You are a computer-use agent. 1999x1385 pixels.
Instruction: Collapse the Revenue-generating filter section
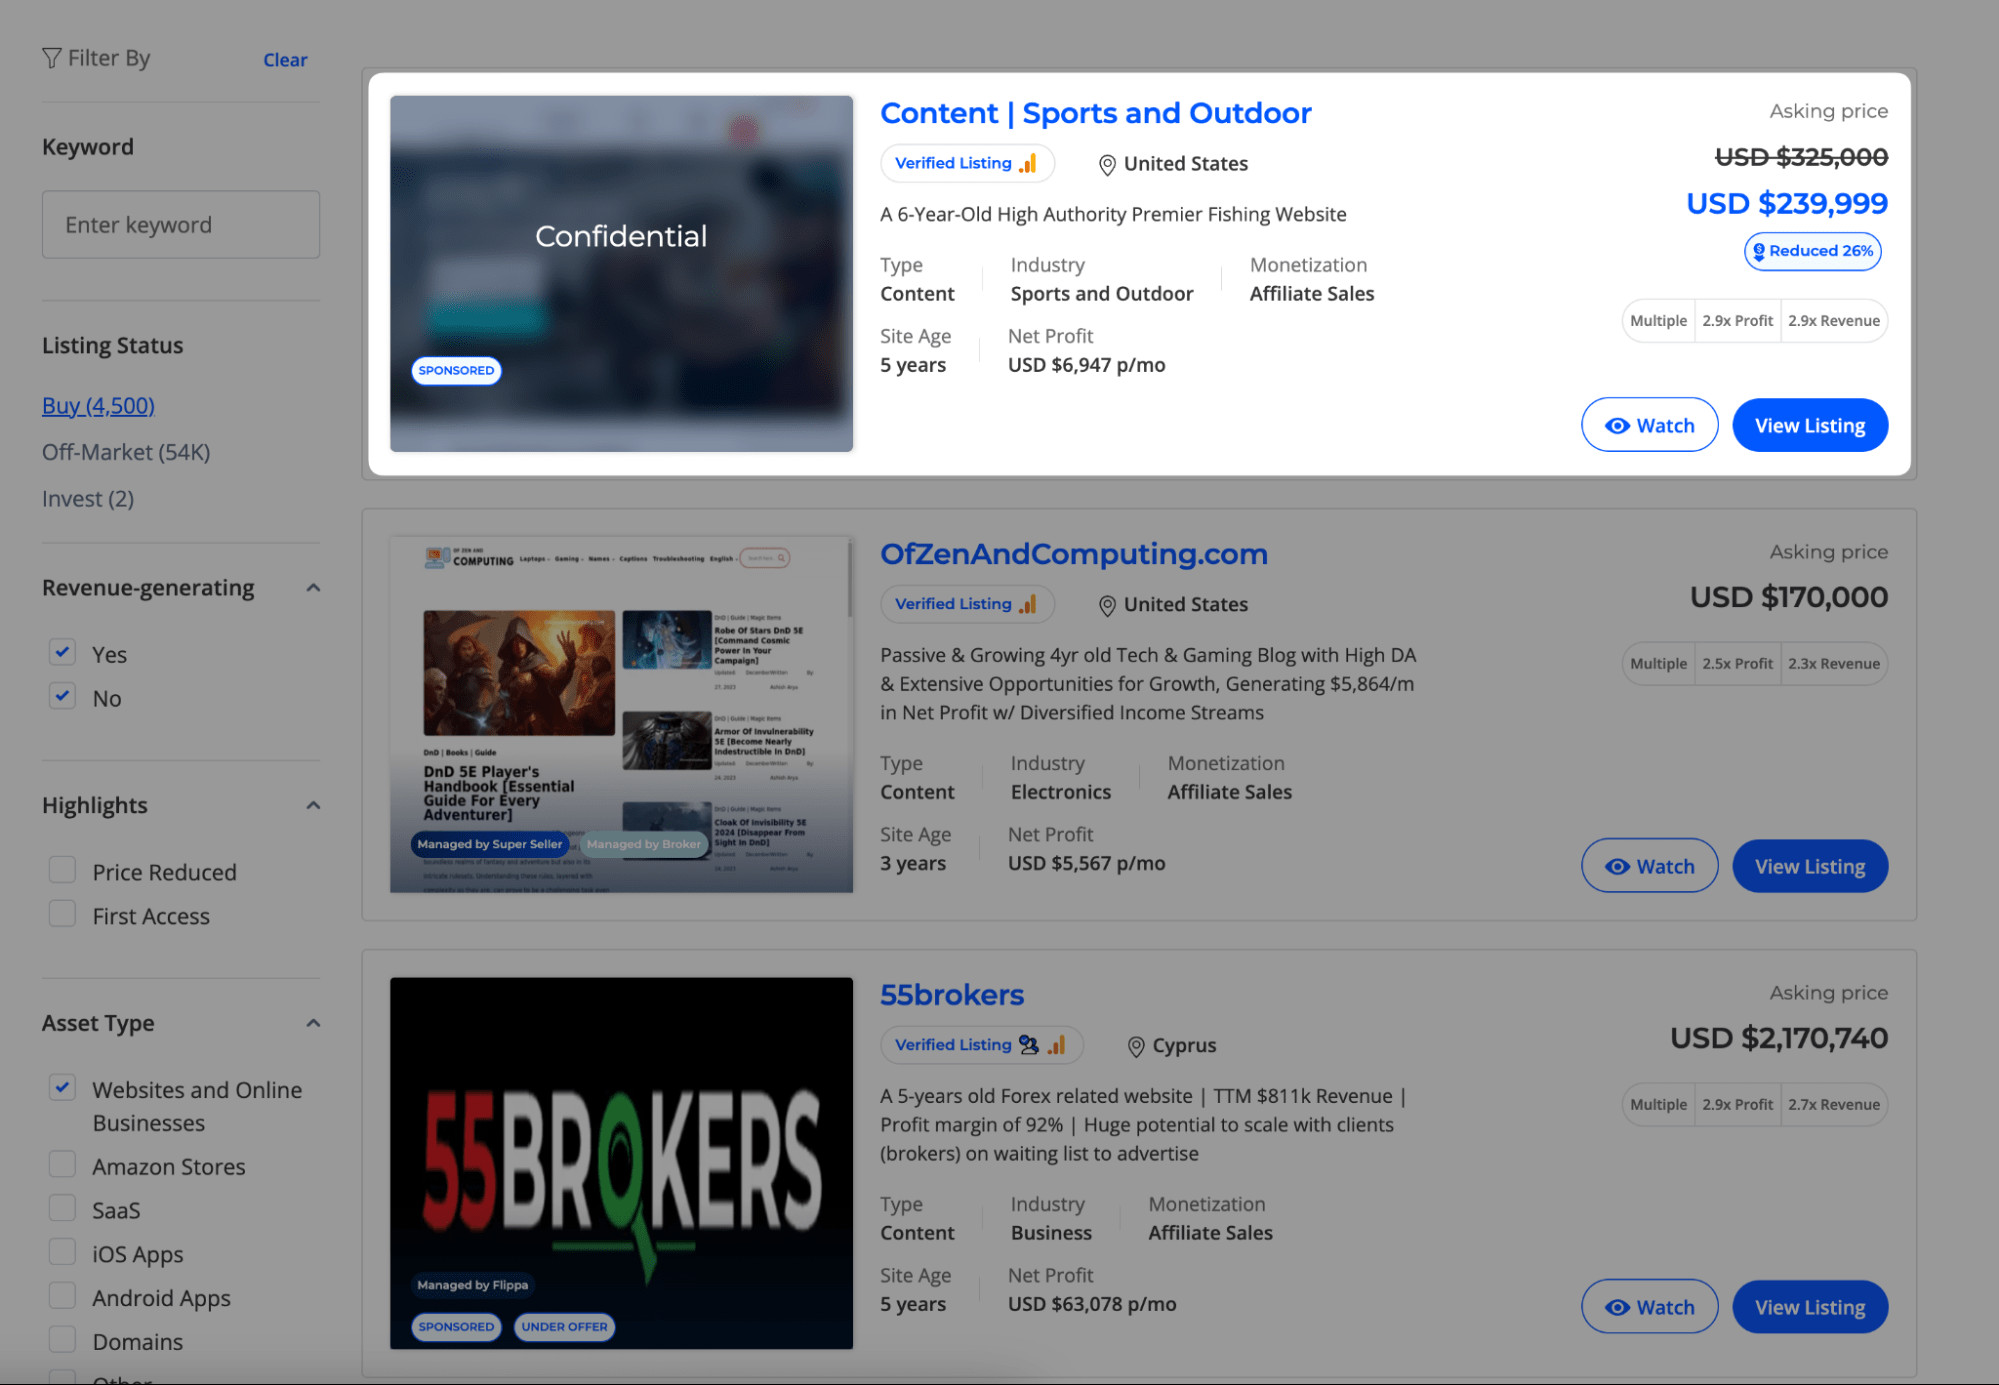pos(313,588)
